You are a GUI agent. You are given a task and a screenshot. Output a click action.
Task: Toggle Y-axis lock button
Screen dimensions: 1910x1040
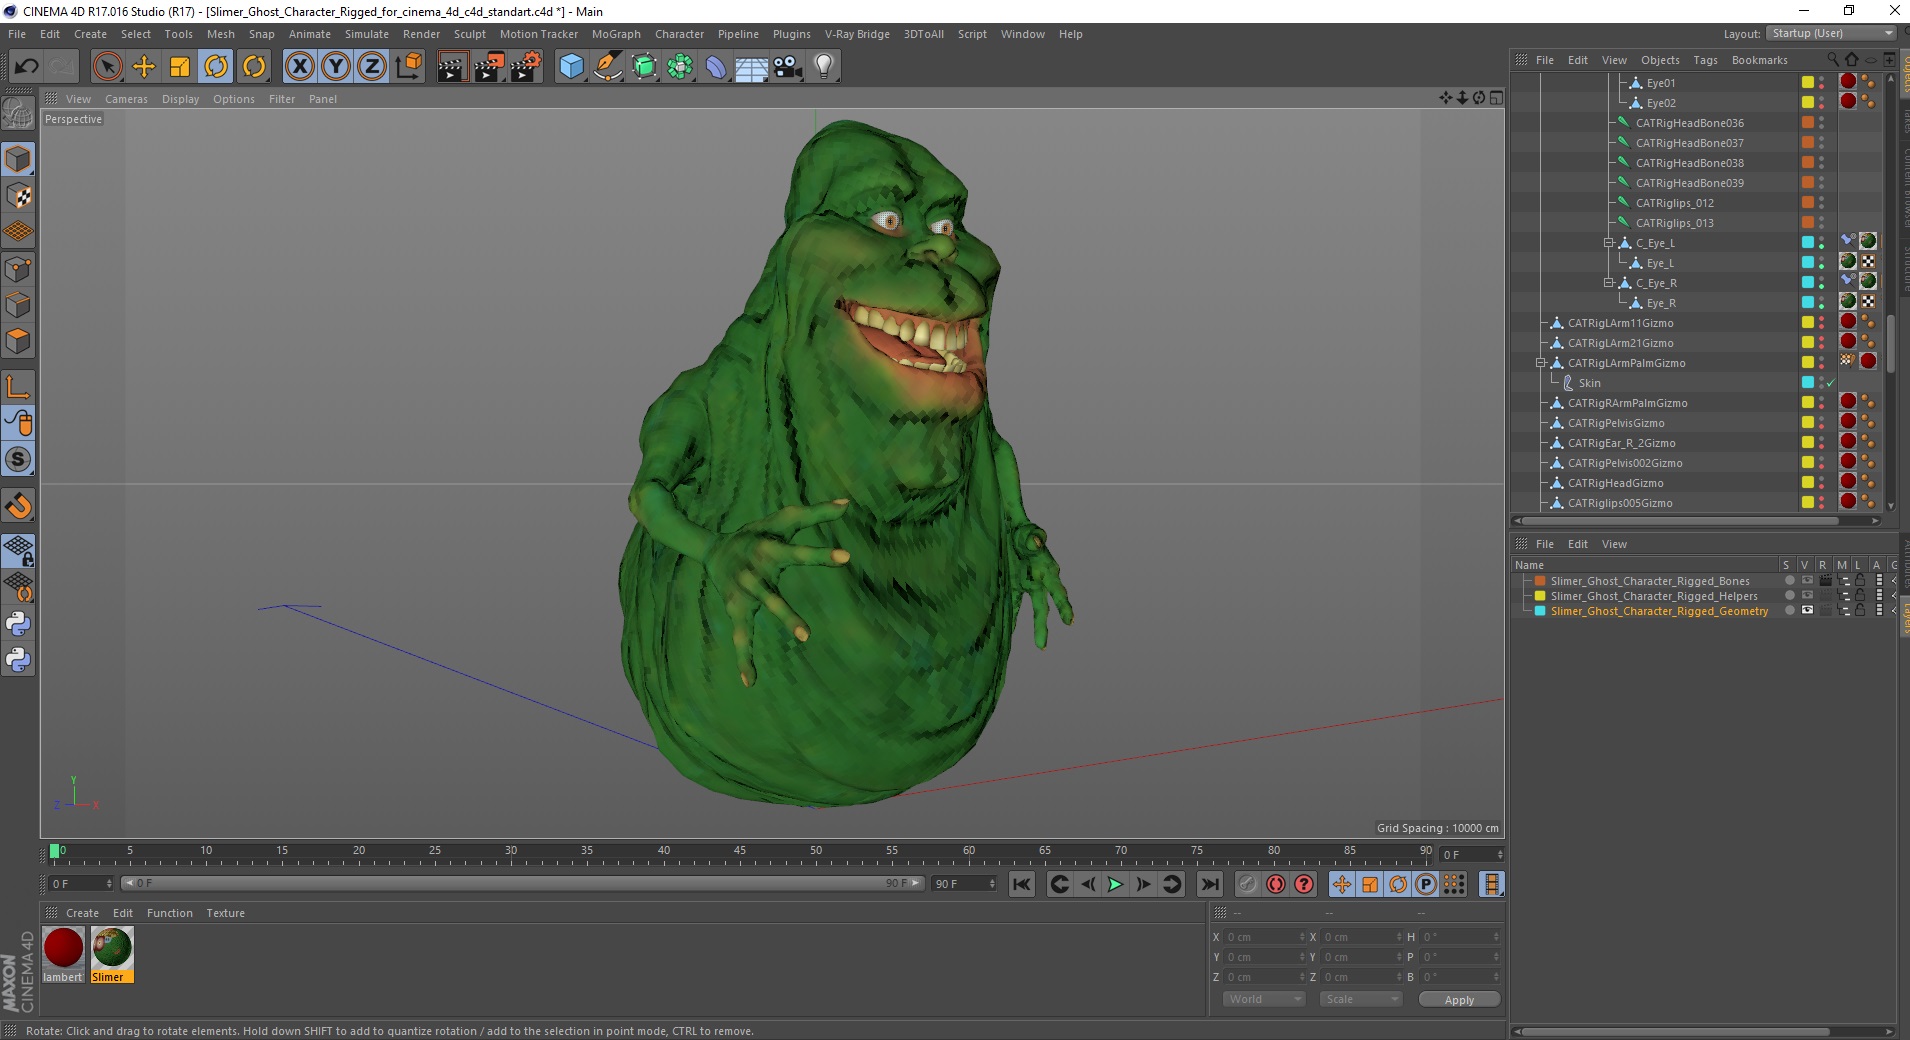click(336, 67)
